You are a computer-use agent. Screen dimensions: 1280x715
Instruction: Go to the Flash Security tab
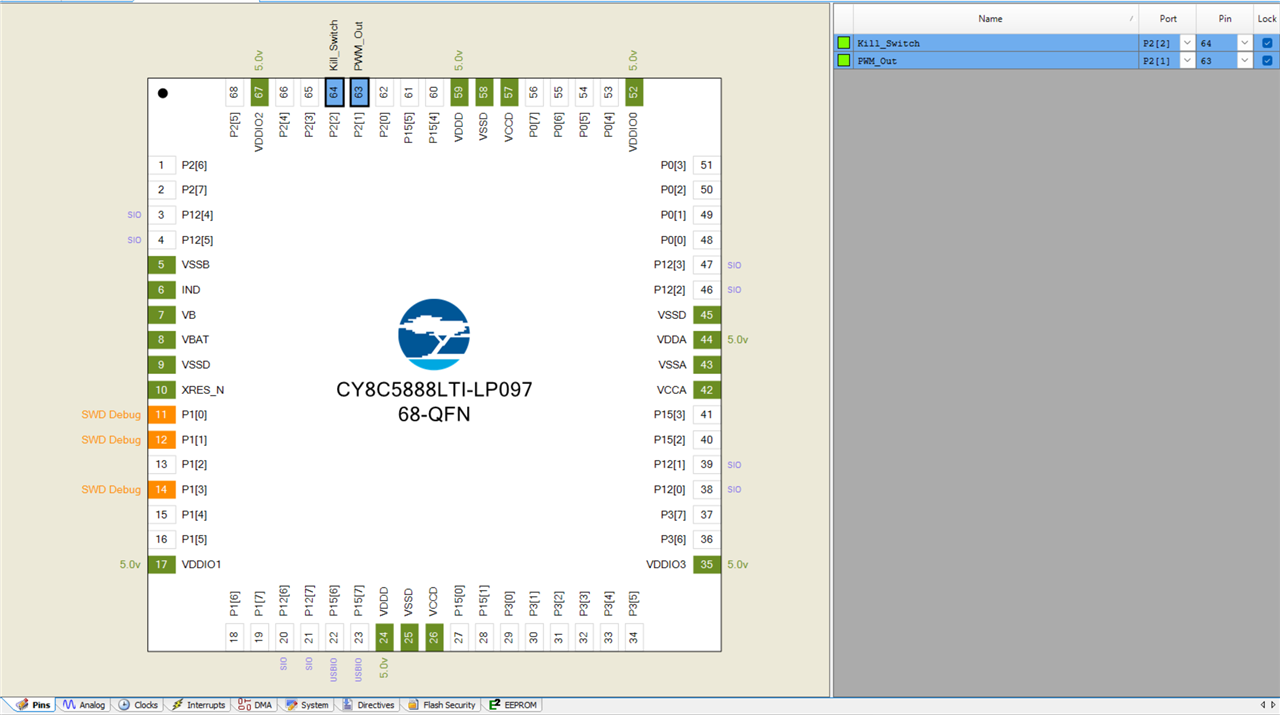tap(441, 705)
